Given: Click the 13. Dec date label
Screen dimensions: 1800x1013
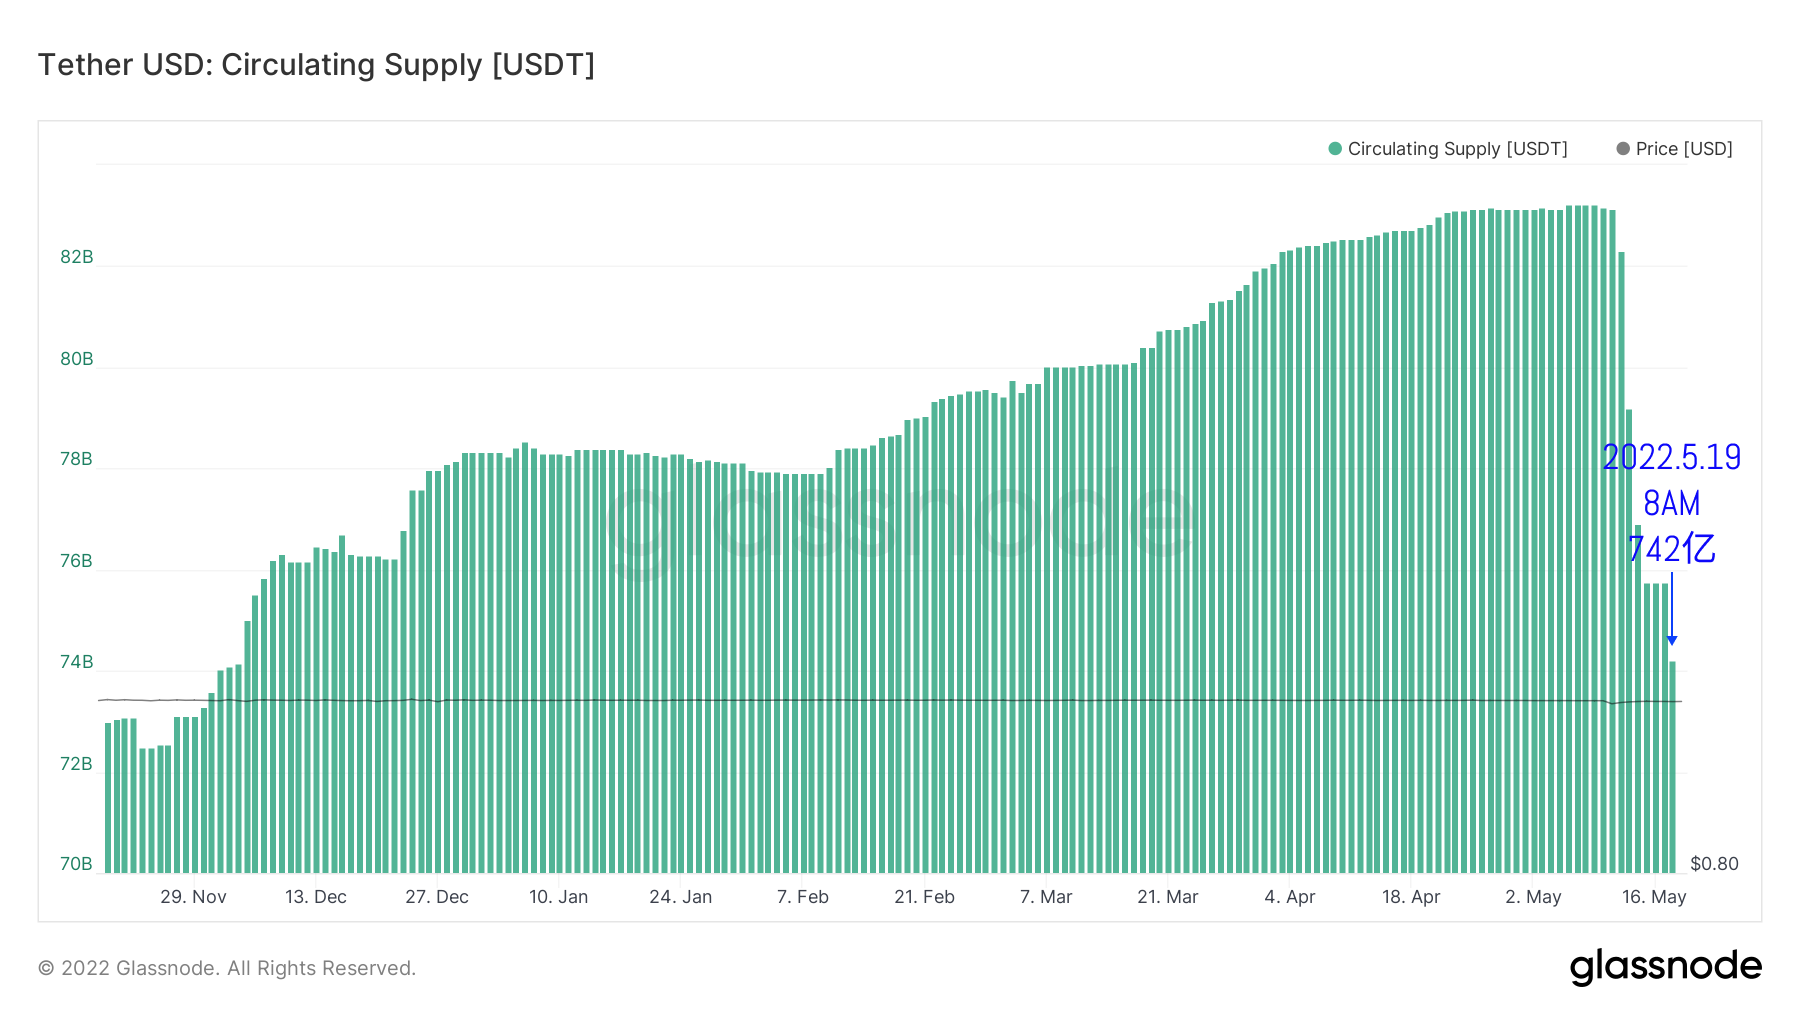Looking at the screenshot, I should pos(316,897).
